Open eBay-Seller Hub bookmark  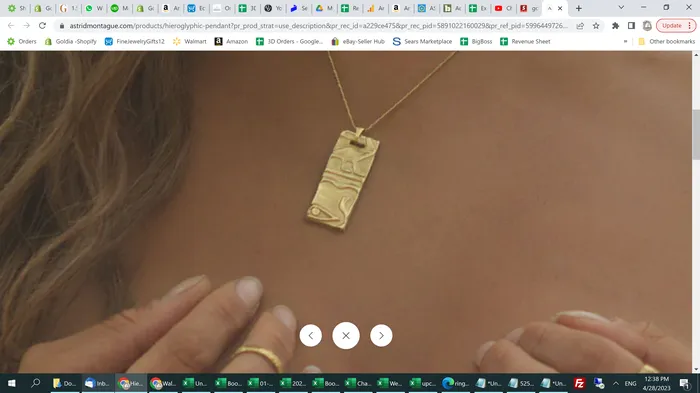click(x=358, y=42)
